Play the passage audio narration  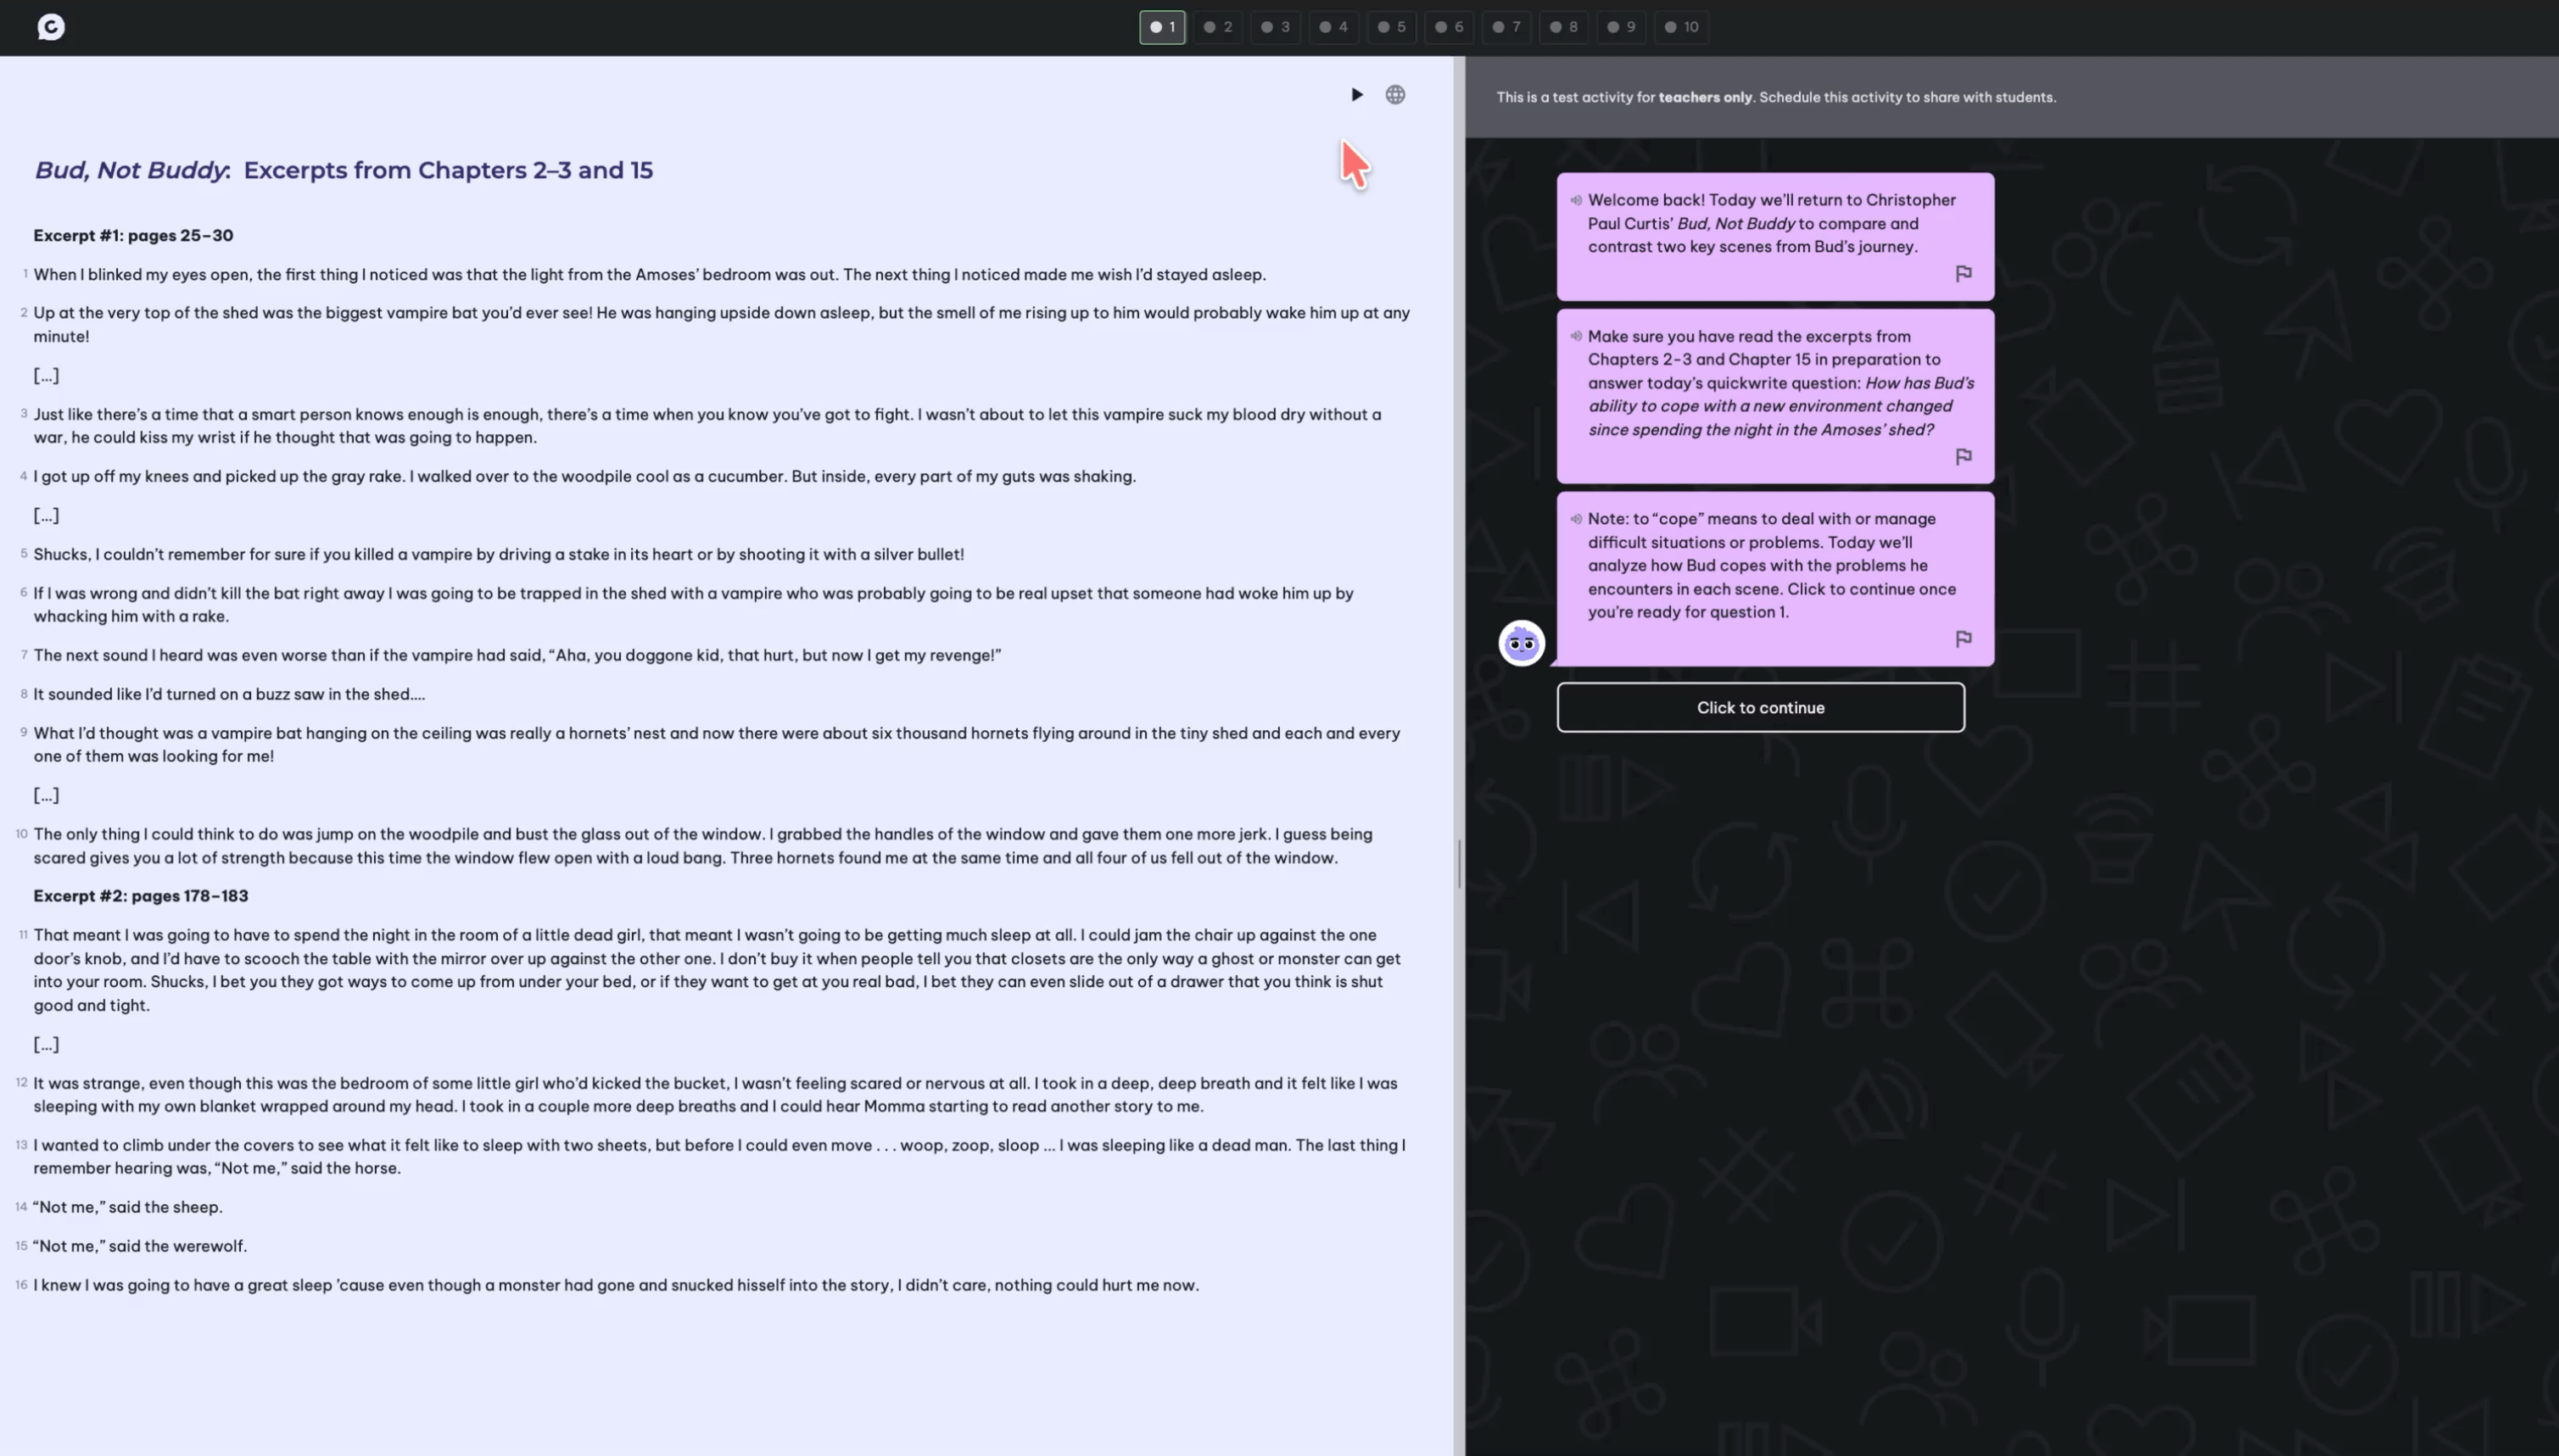[1357, 95]
